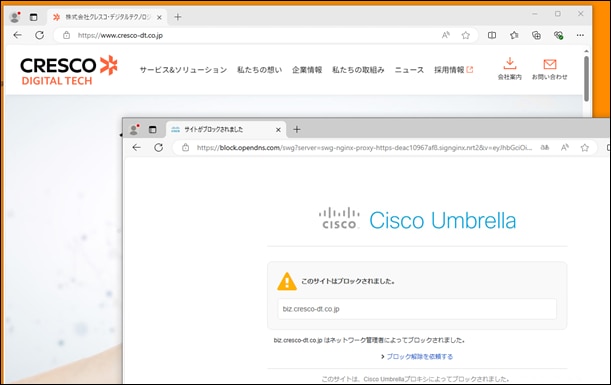This screenshot has height=385, width=611.
Task: Open new tab in blocked-site window
Action: [297, 129]
